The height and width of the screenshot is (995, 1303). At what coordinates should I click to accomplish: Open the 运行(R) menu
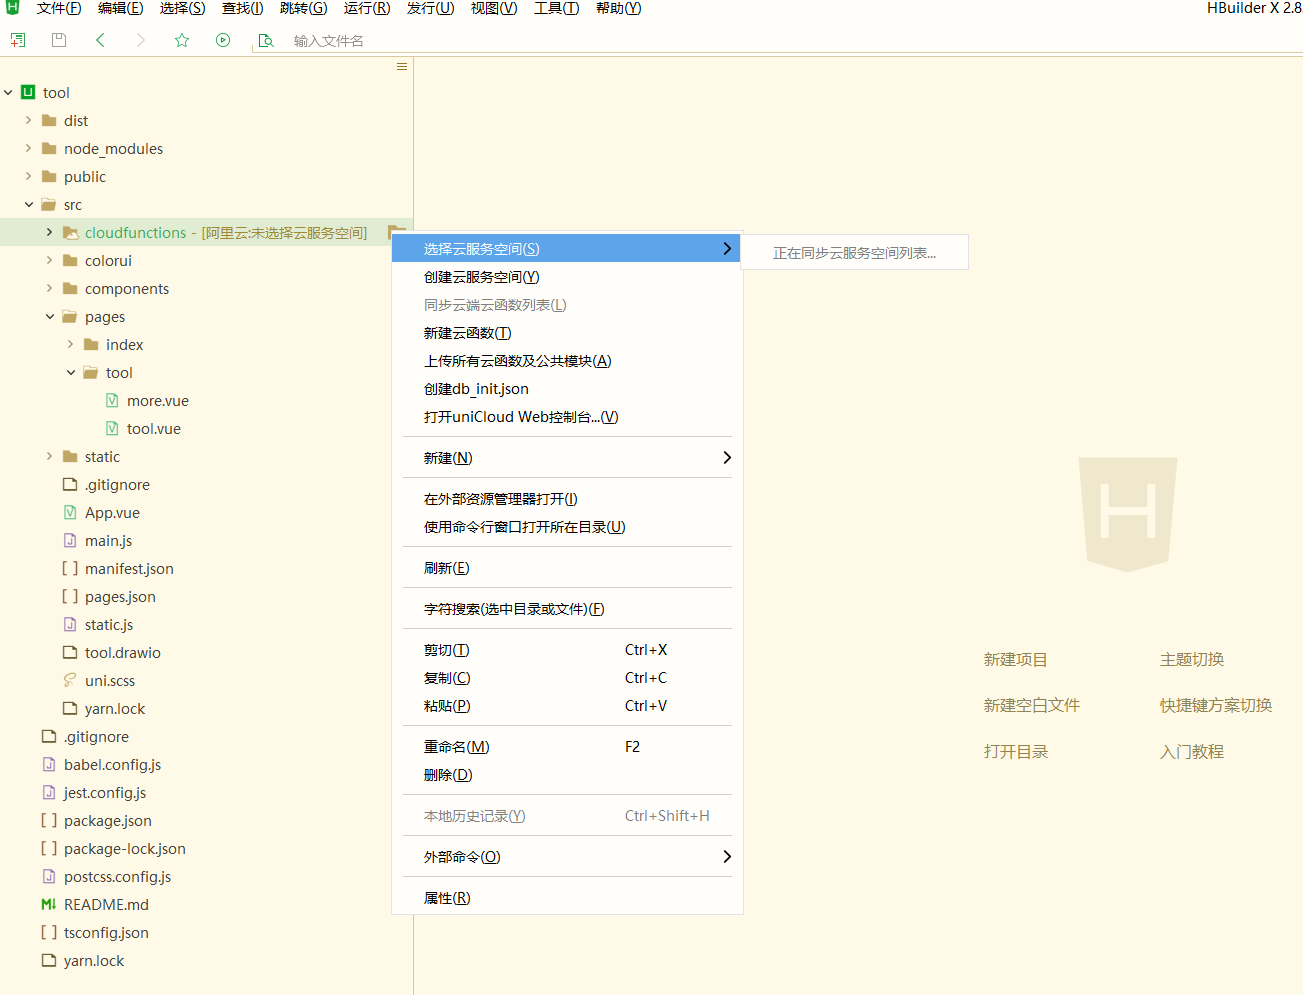tap(367, 8)
